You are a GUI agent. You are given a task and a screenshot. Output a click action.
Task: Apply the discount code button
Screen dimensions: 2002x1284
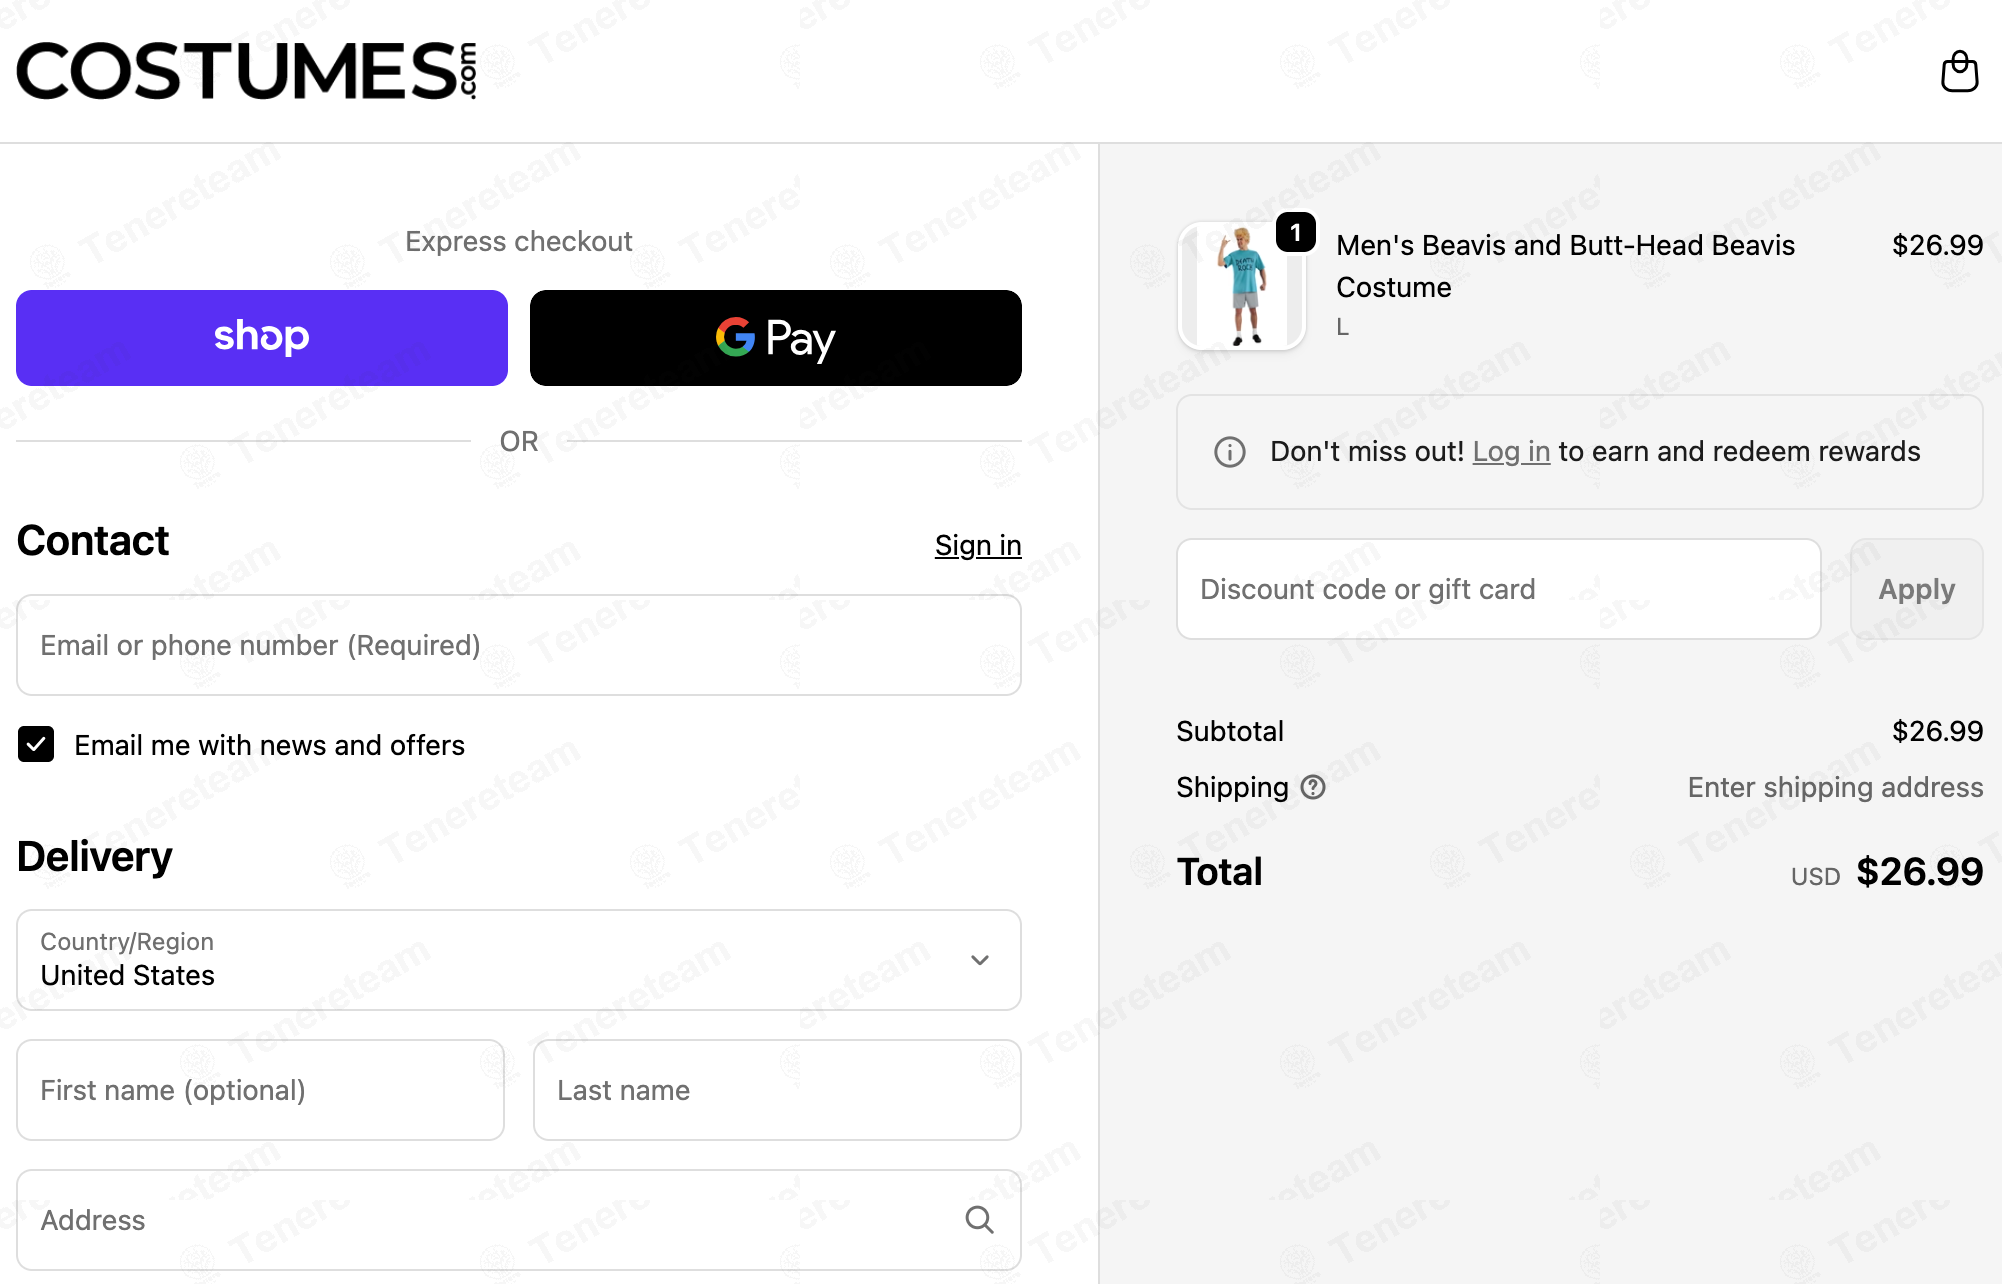point(1916,589)
